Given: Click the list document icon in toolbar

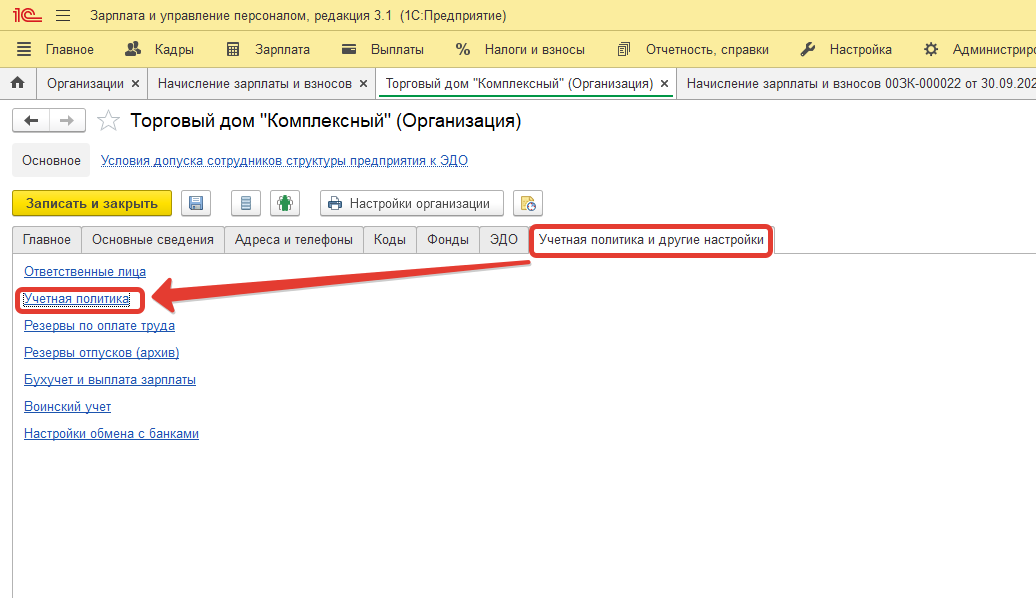Looking at the screenshot, I should [x=245, y=204].
